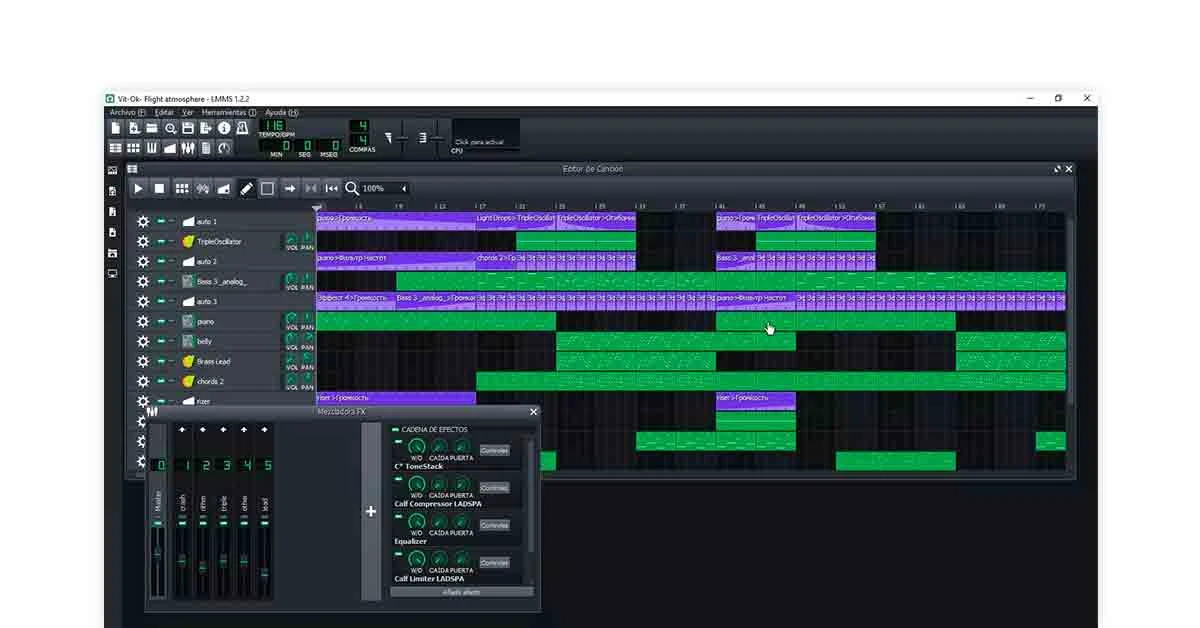The width and height of the screenshot is (1200, 628).
Task: Start playback in the Song Editor
Action: coord(138,188)
